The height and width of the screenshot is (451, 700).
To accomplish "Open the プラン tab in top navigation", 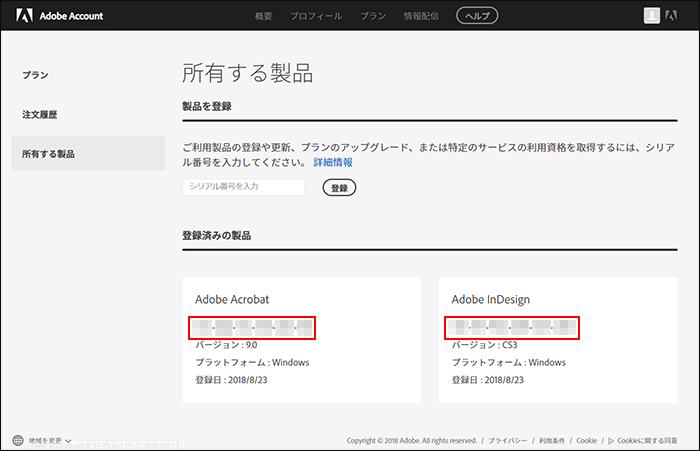I will [x=373, y=16].
